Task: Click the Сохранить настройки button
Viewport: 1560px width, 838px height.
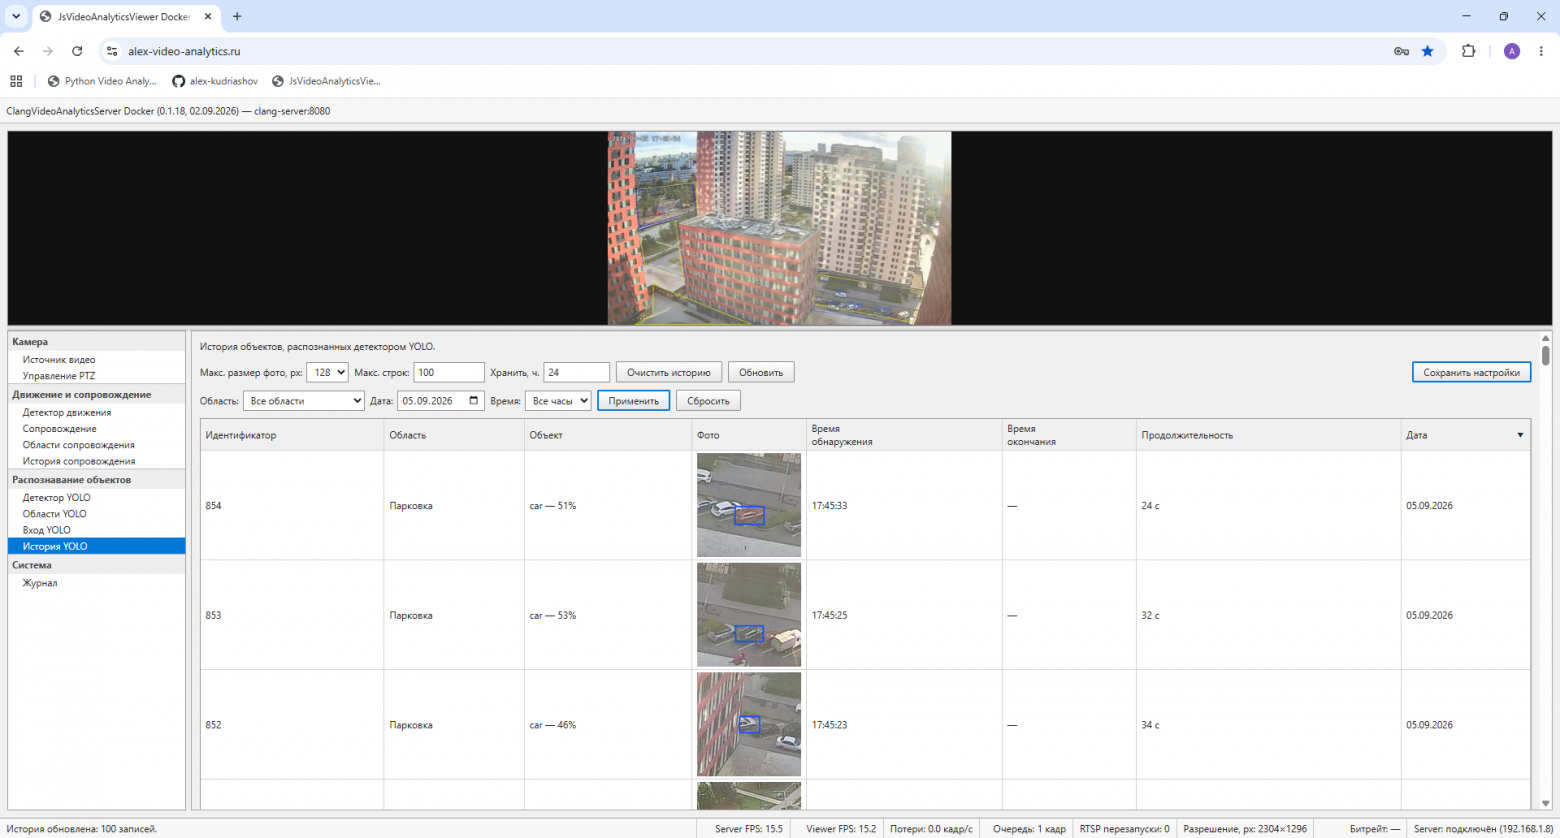Action: [1471, 372]
